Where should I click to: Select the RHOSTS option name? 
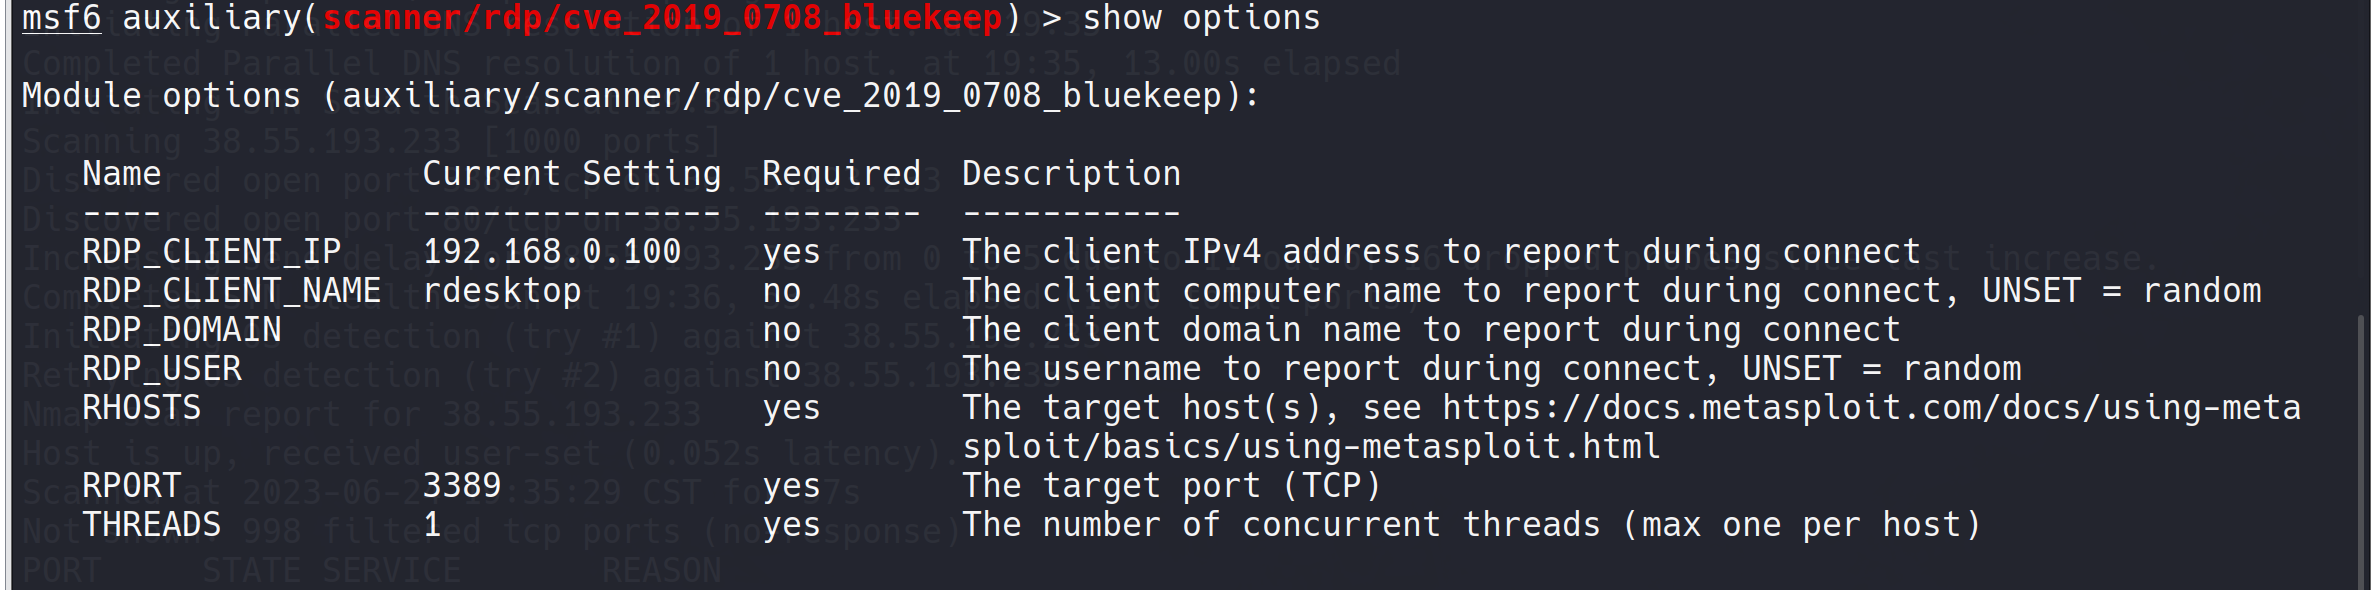141,408
